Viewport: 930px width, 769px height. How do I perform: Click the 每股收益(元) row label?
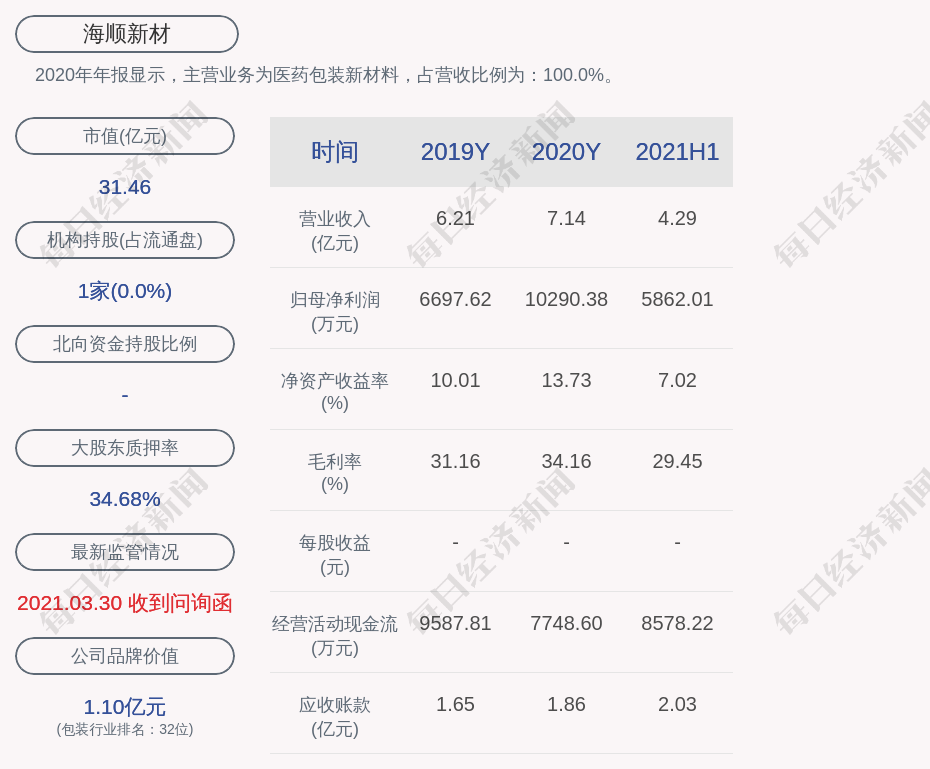[x=335, y=555]
